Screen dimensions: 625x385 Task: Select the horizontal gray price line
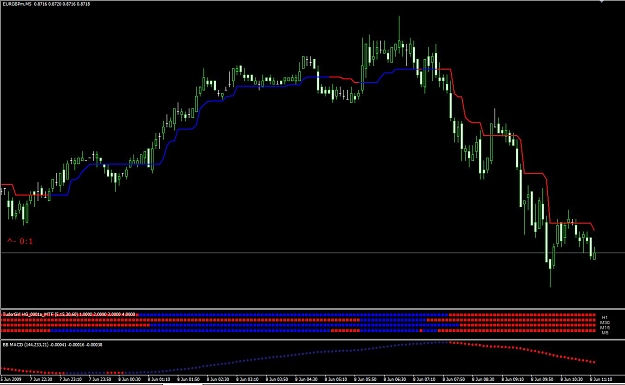[312, 253]
